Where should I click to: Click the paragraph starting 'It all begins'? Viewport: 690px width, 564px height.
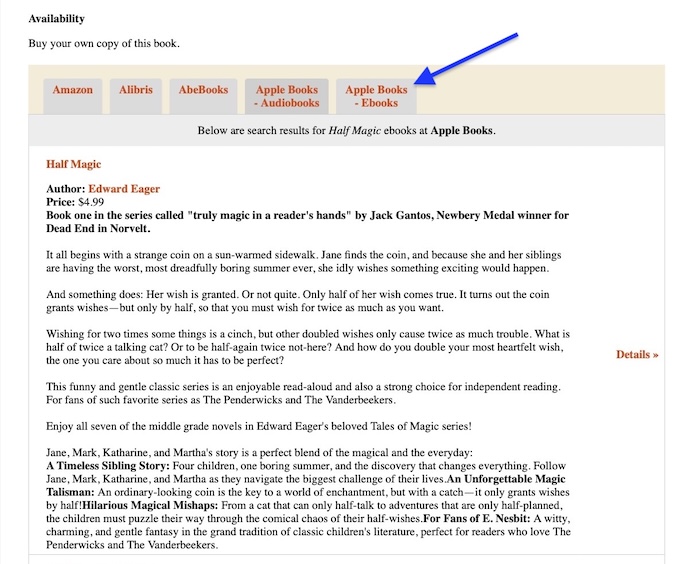pos(304,261)
